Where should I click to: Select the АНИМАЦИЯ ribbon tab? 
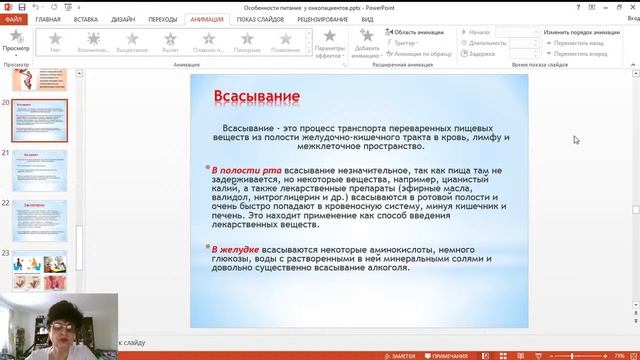(x=207, y=19)
